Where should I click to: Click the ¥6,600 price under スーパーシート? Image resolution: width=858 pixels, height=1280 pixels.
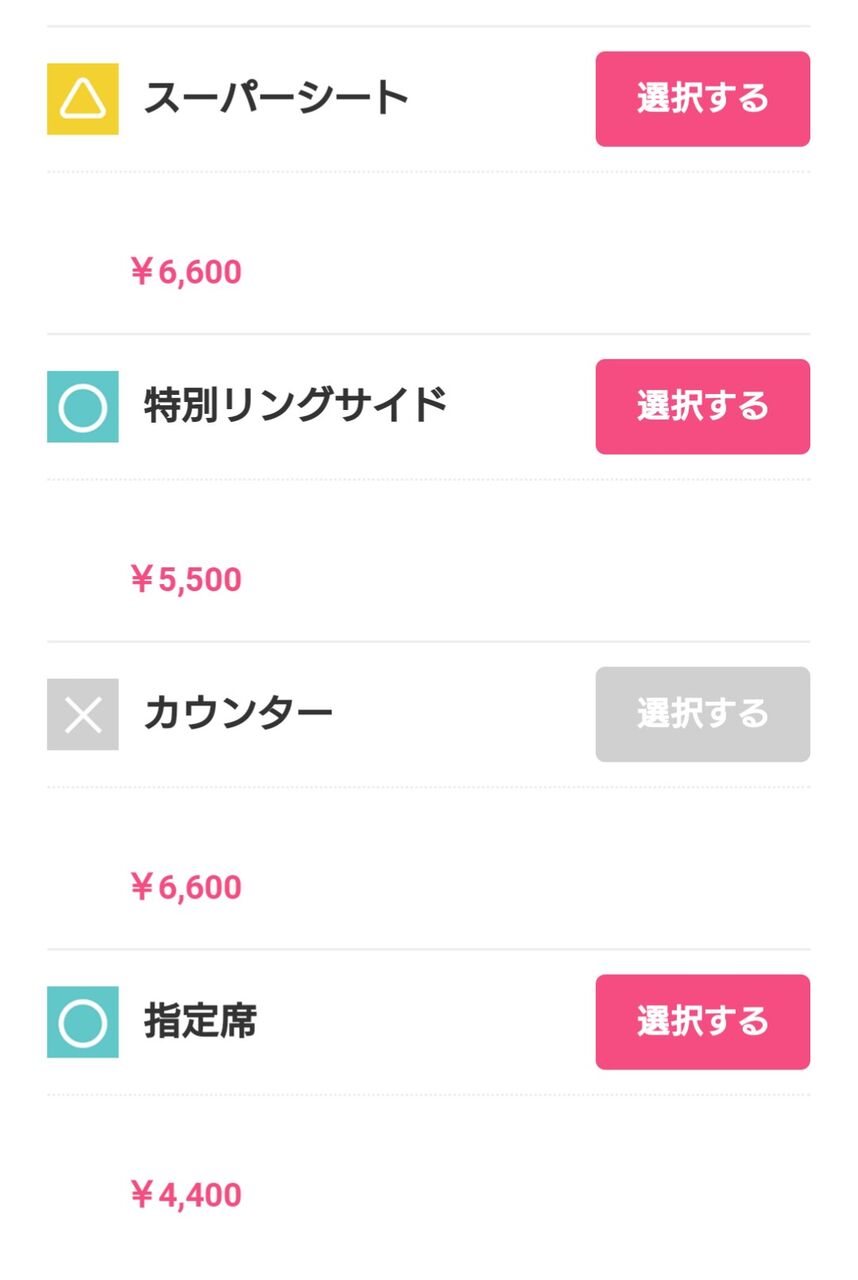tap(186, 272)
